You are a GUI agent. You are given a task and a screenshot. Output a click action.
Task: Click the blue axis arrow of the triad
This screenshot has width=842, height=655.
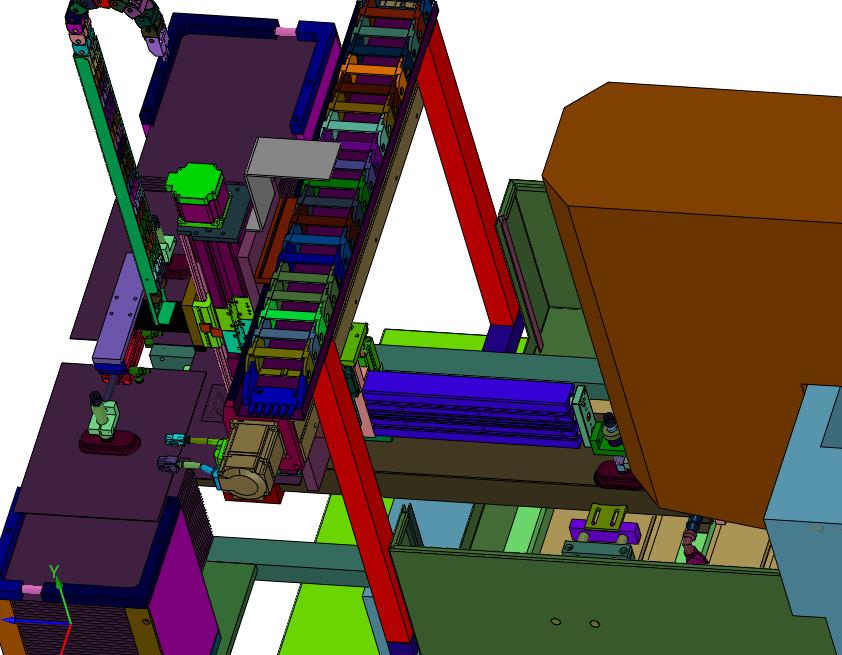coord(35,623)
